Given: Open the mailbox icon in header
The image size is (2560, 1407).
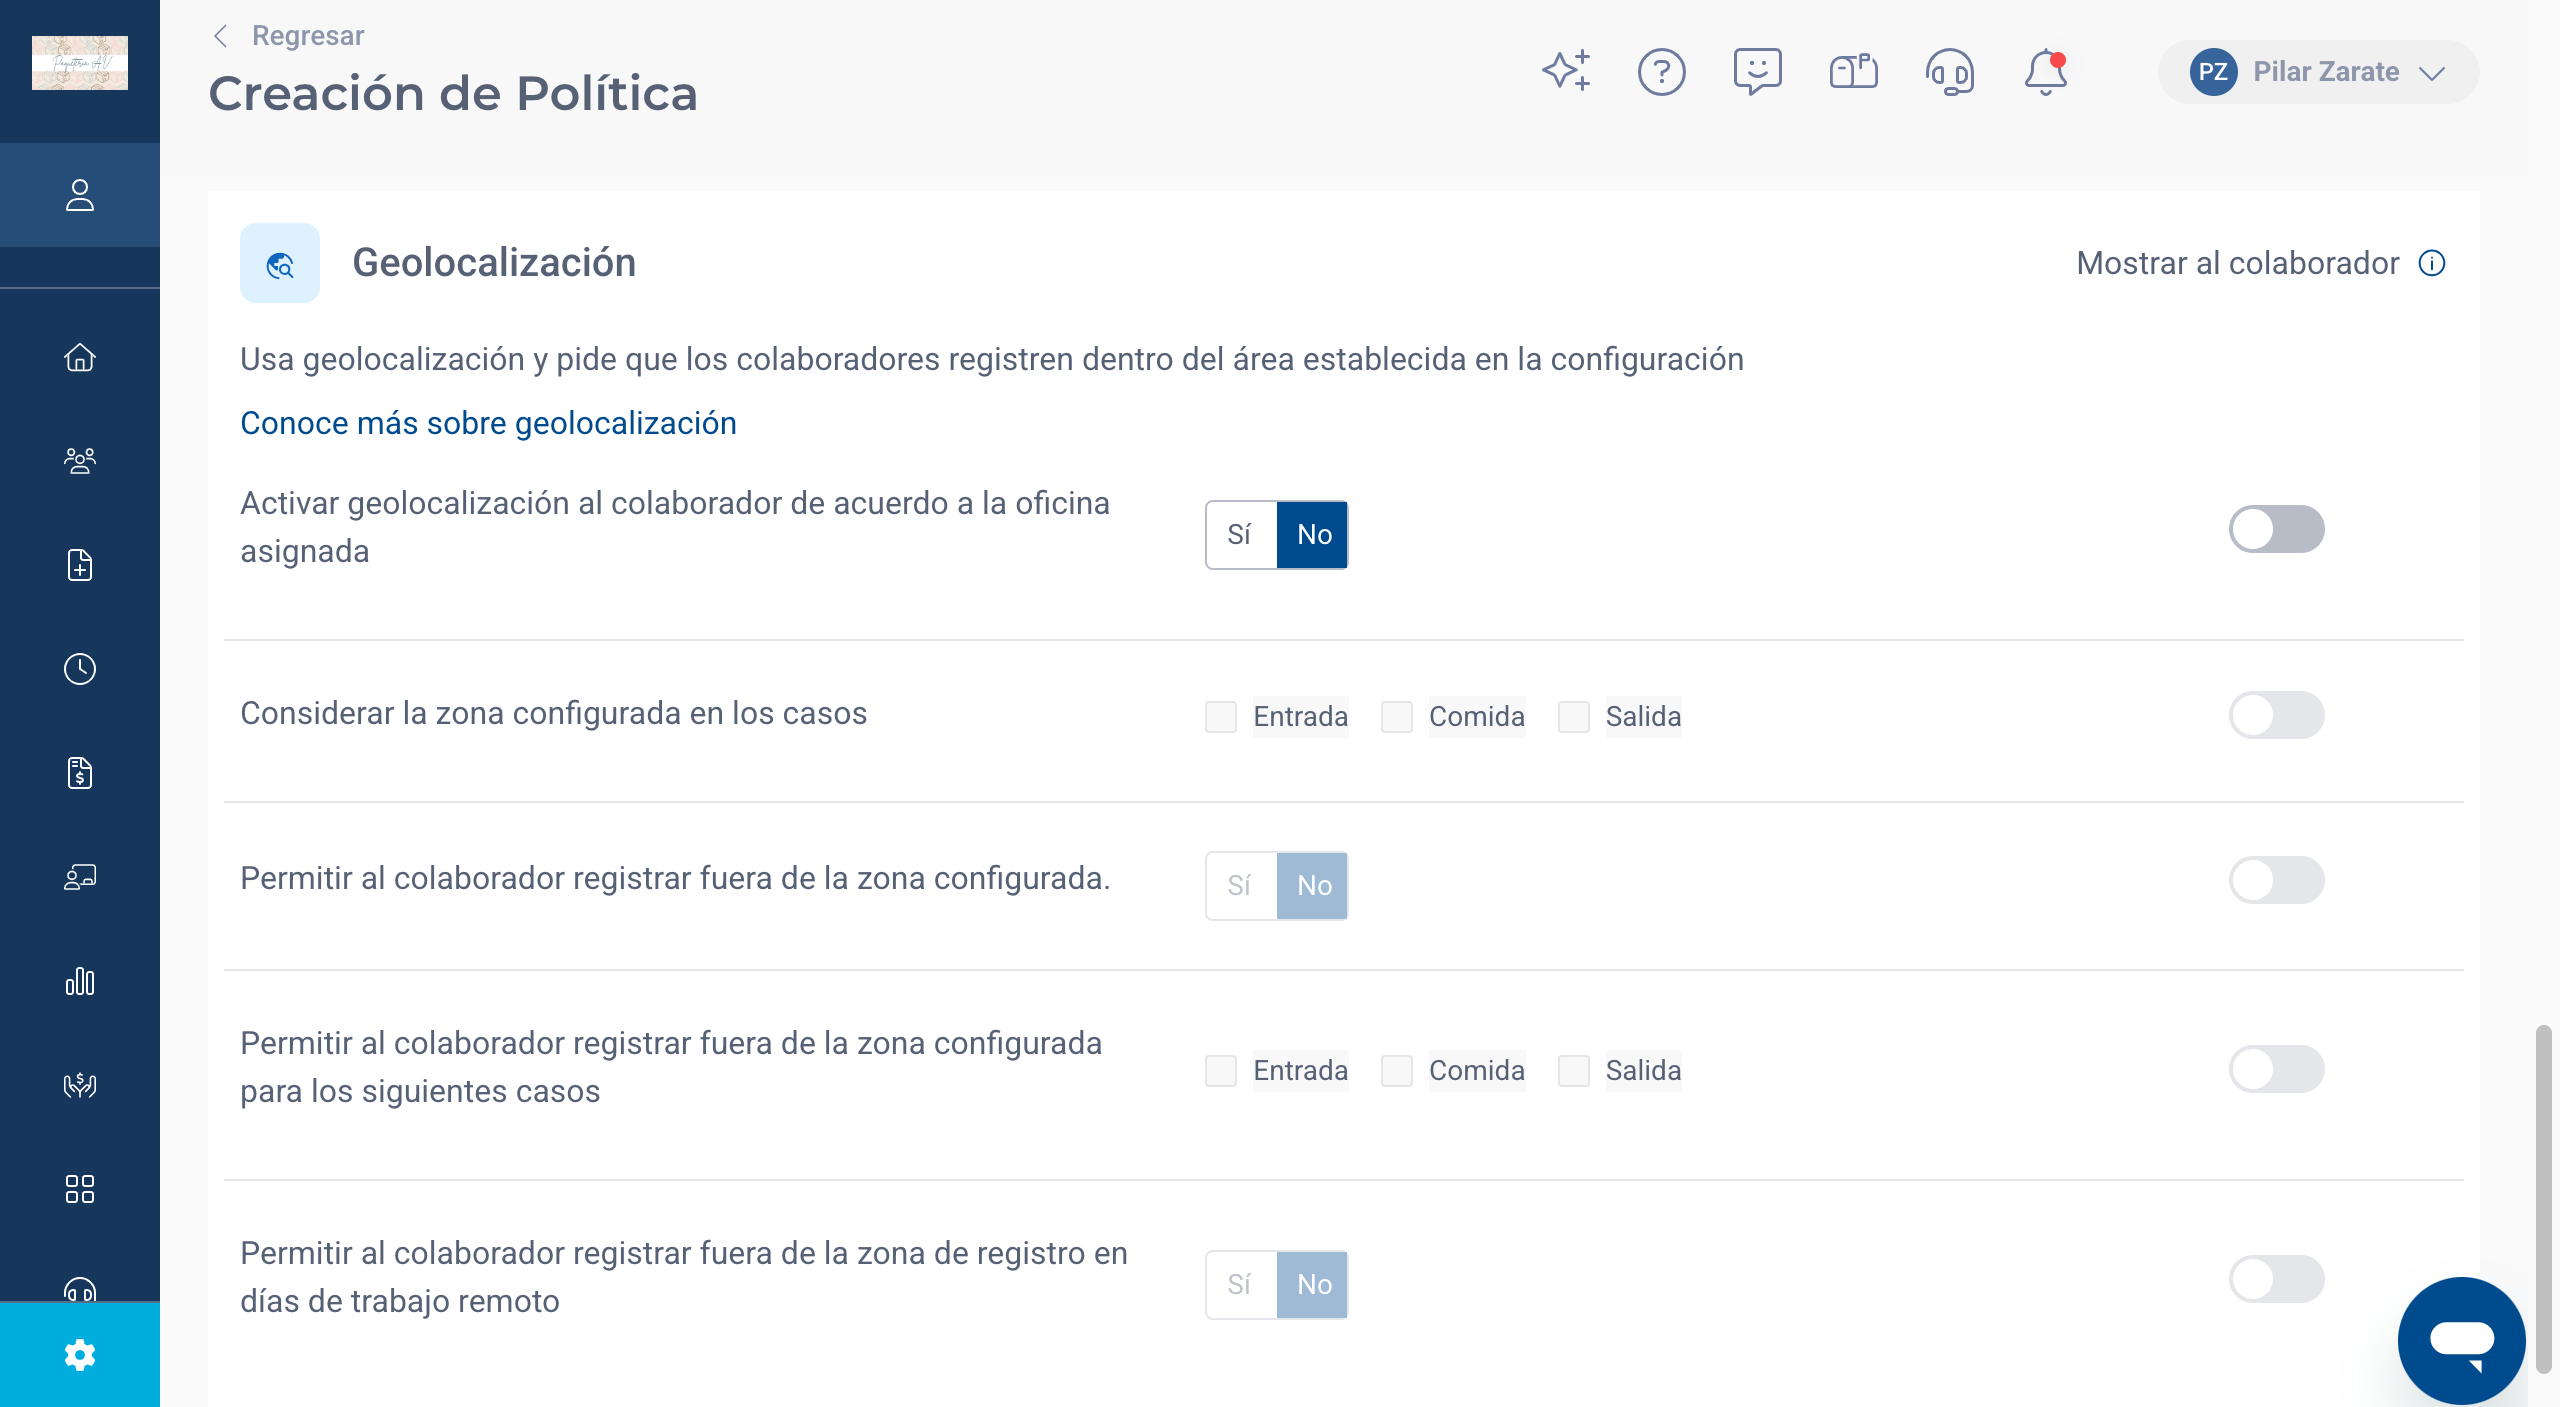Looking at the screenshot, I should (x=1854, y=71).
